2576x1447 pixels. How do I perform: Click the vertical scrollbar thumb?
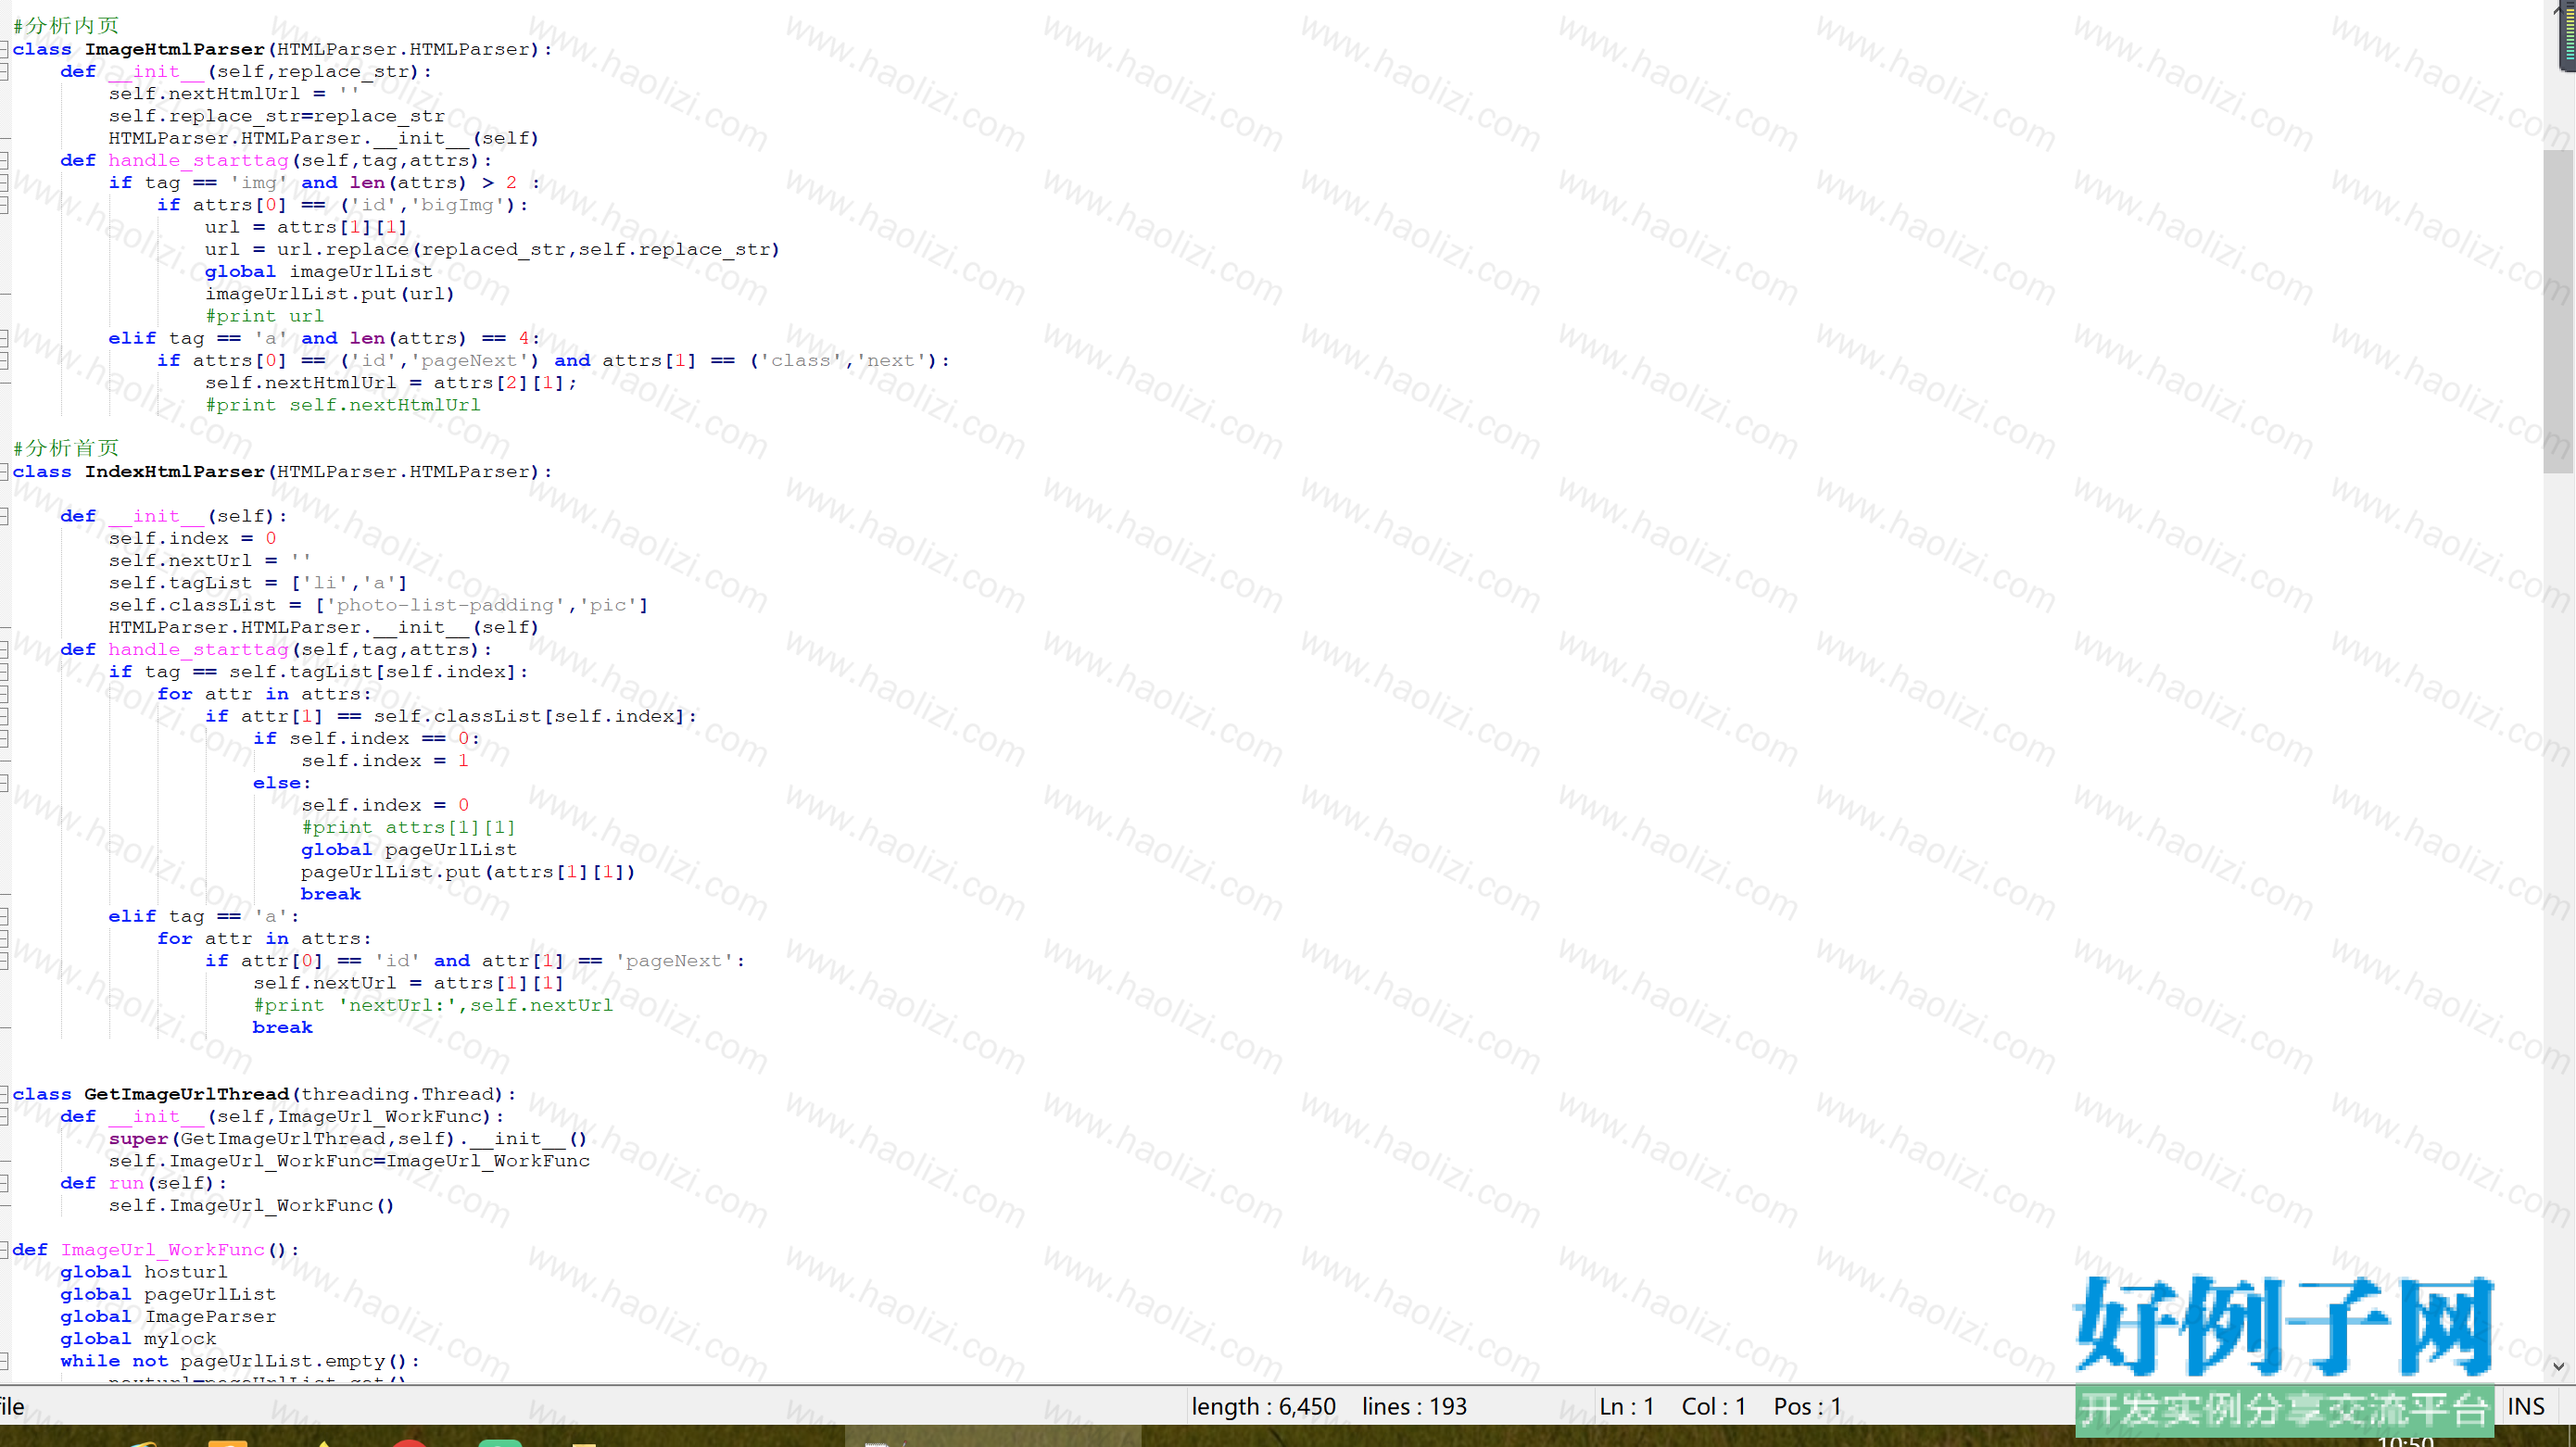pyautogui.click(x=2558, y=311)
